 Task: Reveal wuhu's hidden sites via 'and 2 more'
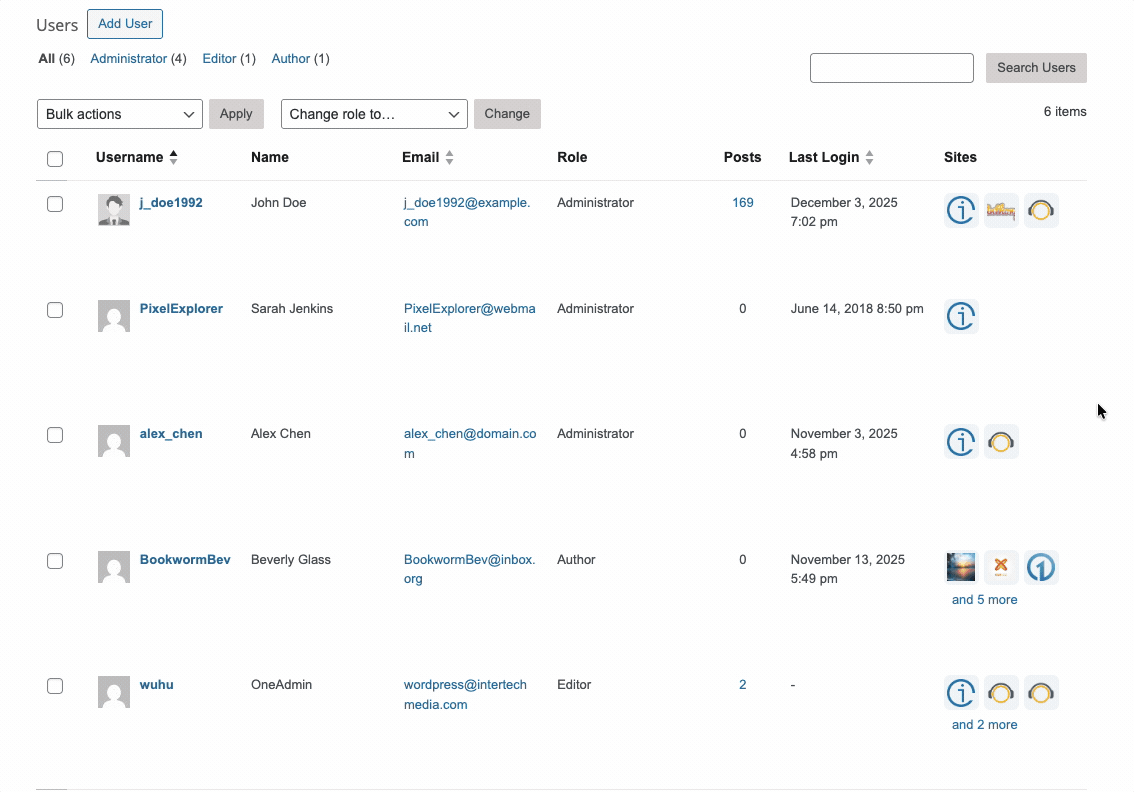[984, 723]
